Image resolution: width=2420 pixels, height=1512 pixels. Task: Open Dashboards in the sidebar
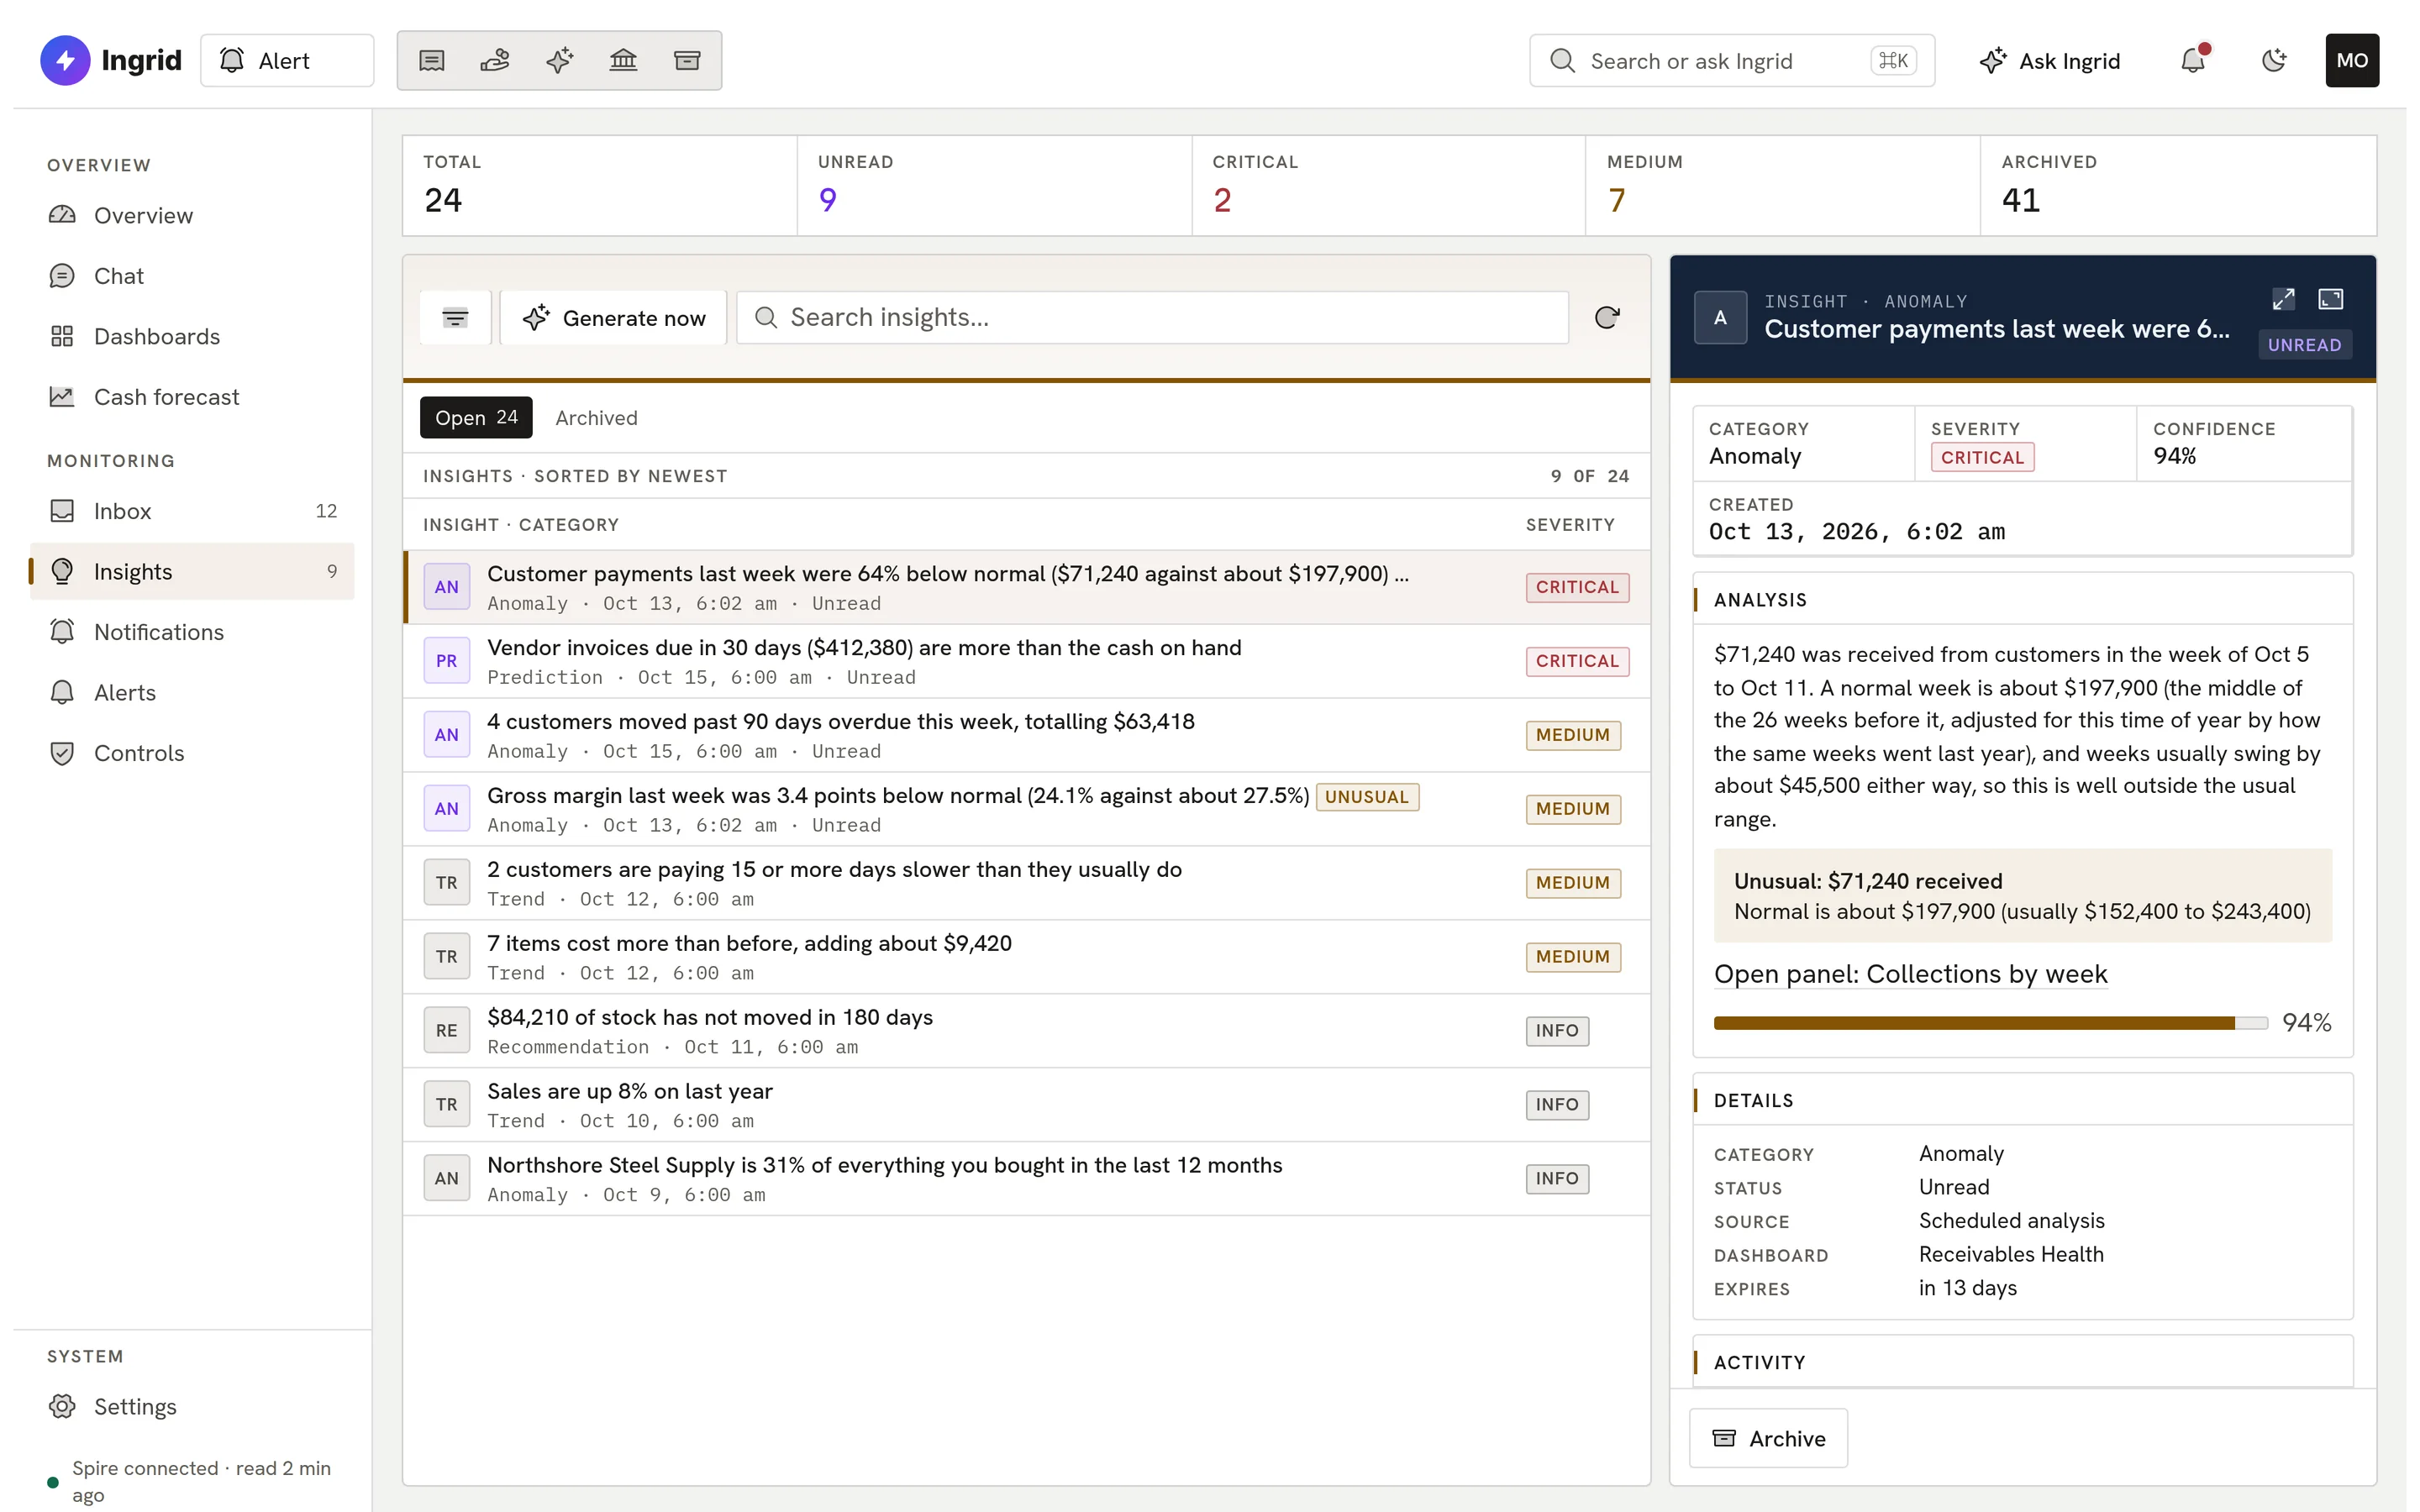[x=192, y=337]
